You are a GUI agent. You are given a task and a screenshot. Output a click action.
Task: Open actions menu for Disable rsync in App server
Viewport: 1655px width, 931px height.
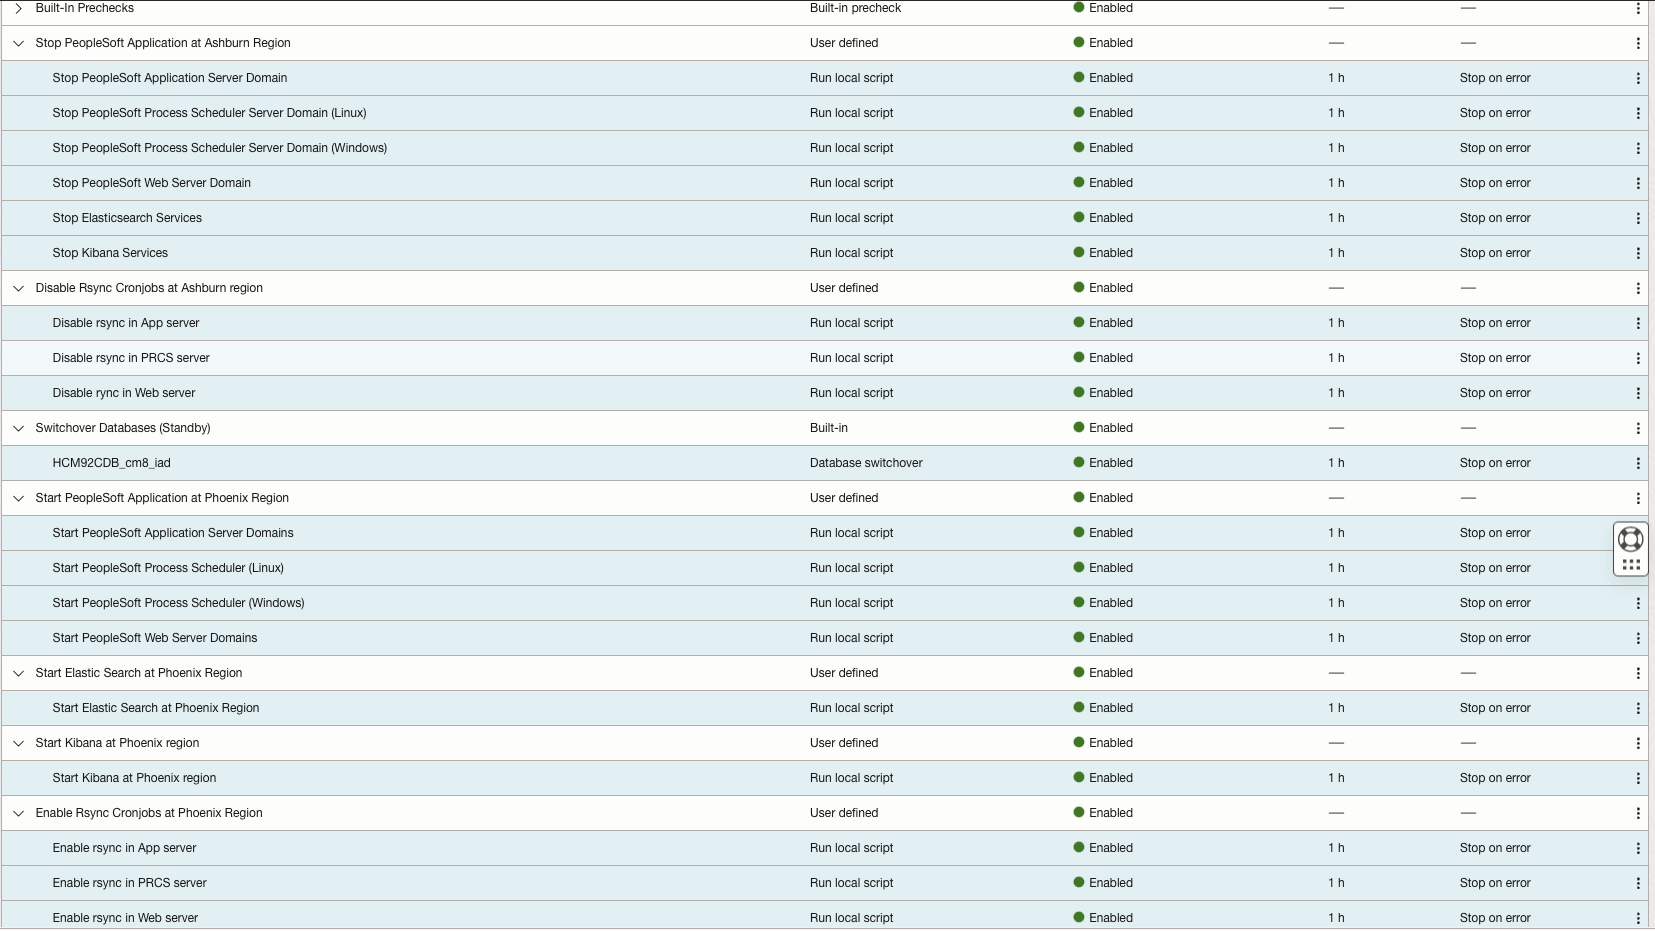pos(1638,323)
